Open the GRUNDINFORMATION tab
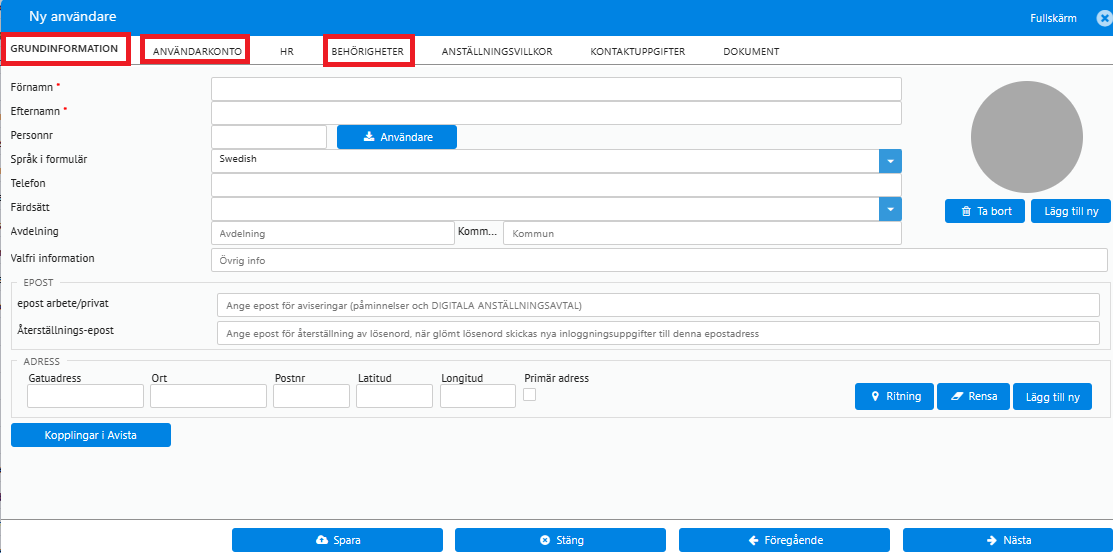 65,49
